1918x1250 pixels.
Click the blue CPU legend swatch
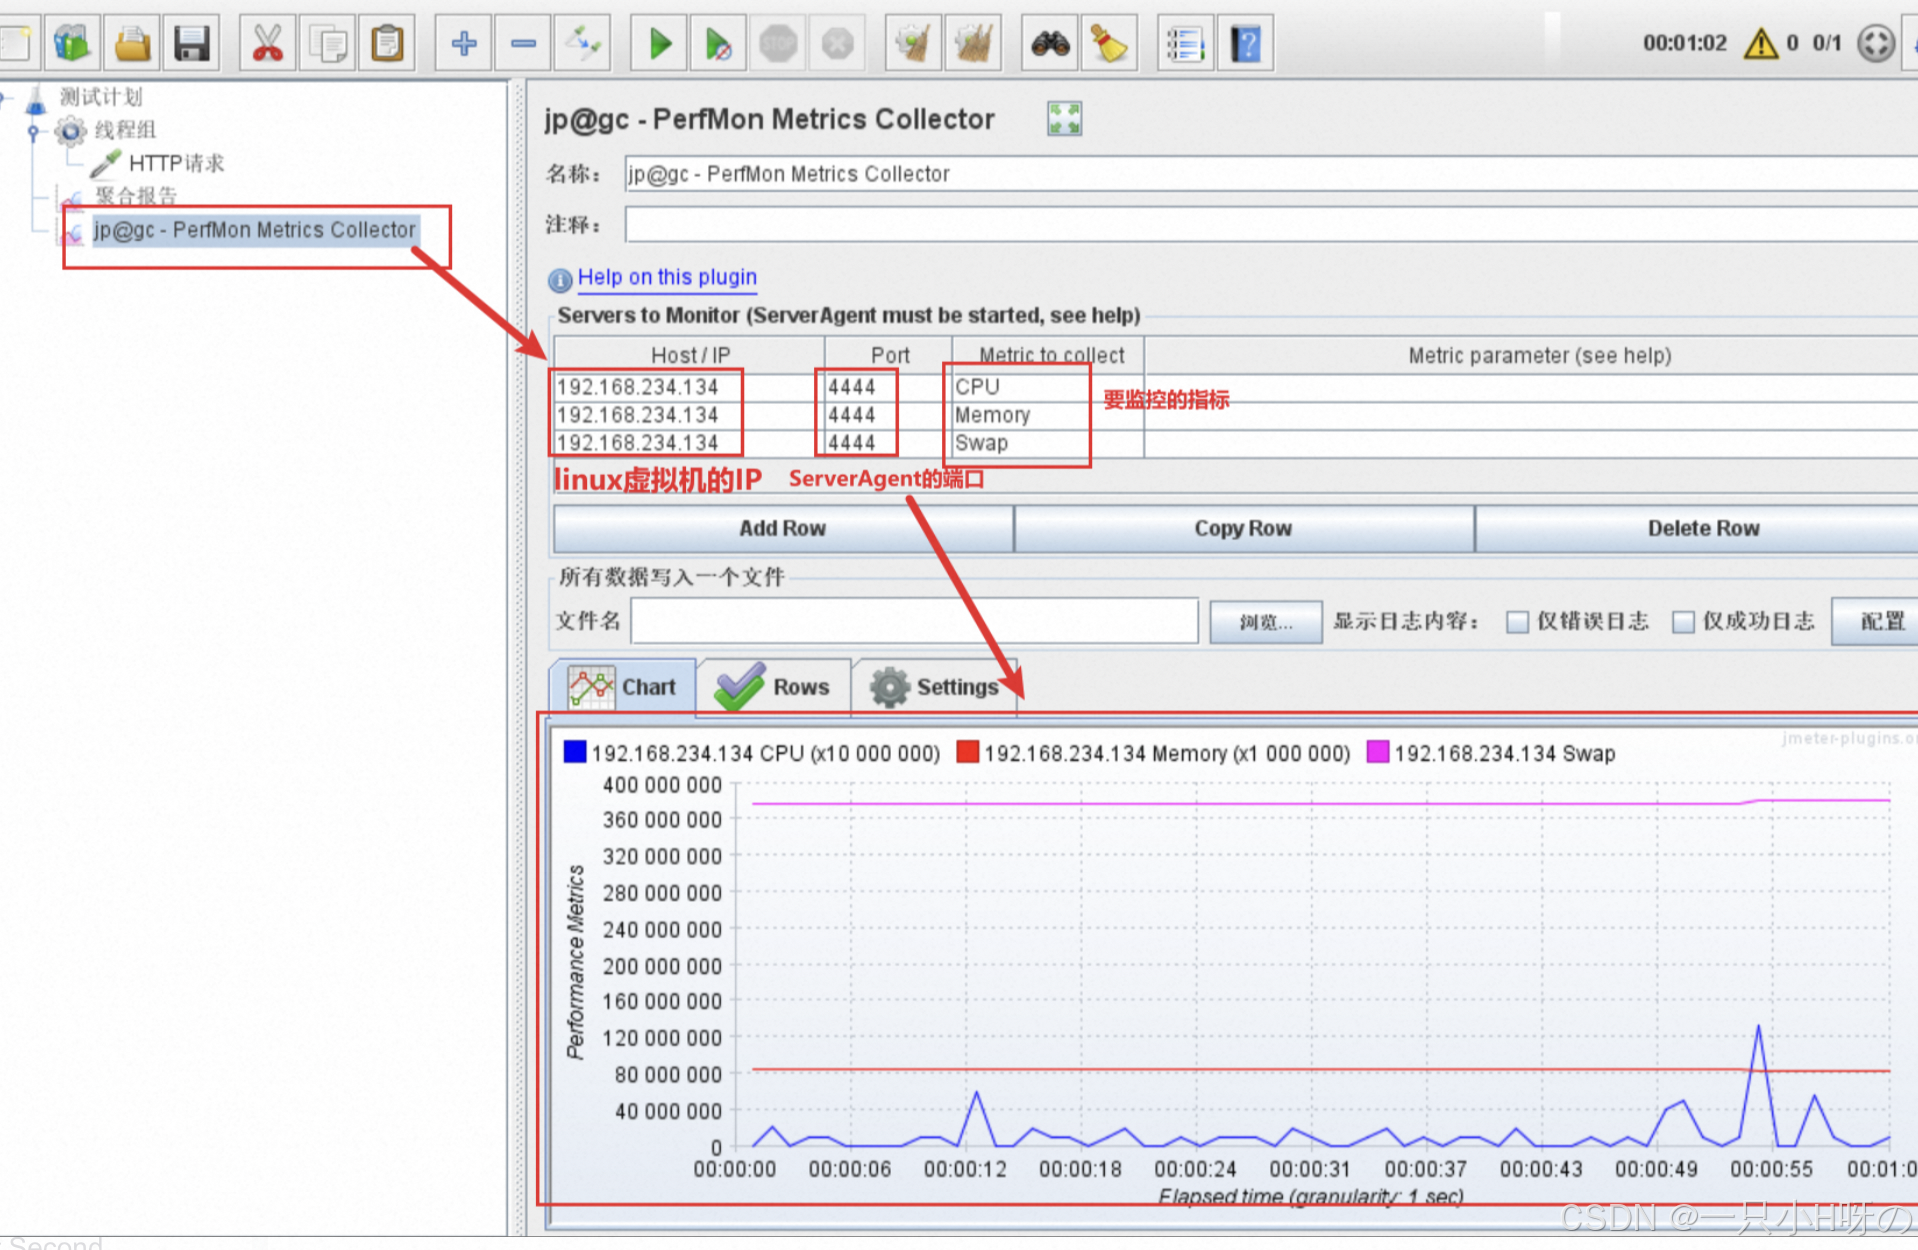(x=575, y=752)
